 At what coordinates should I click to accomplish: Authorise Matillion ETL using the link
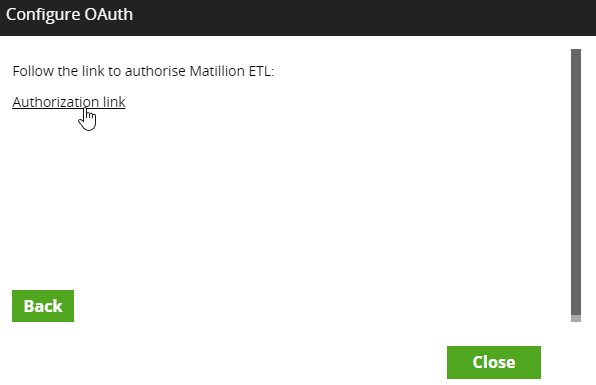coord(69,102)
